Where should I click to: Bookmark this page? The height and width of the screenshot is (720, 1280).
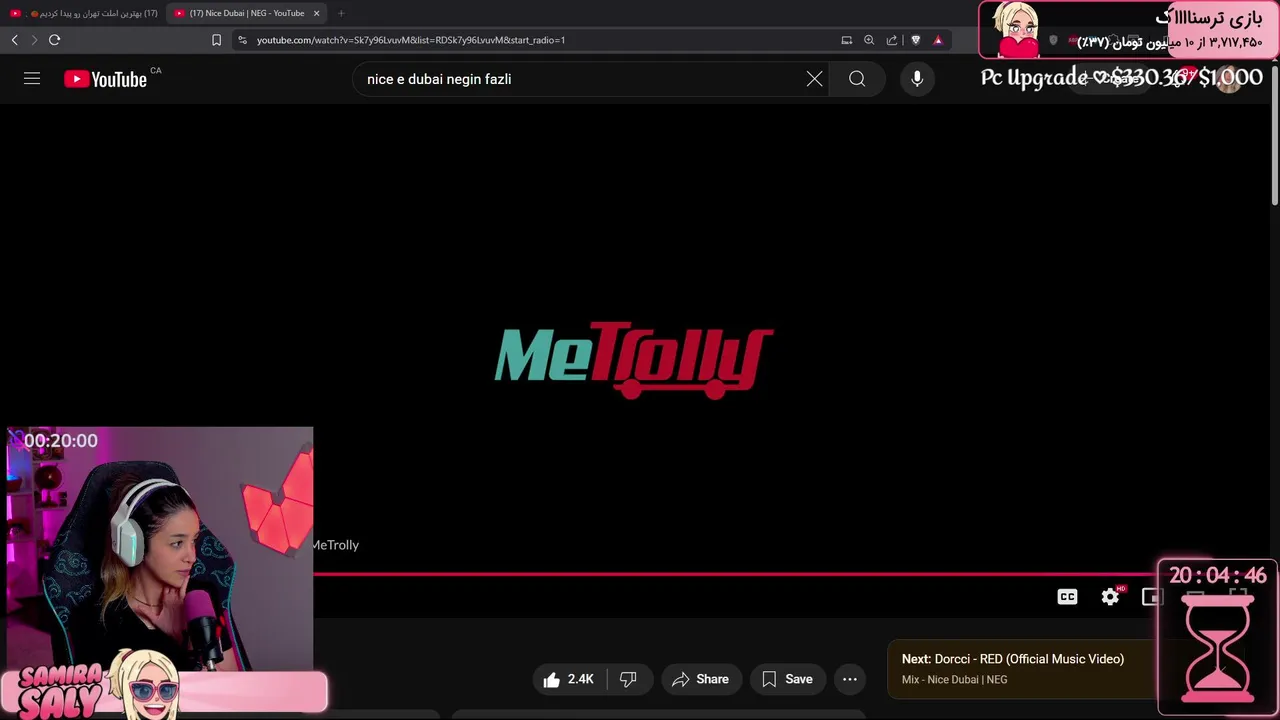pos(216,40)
